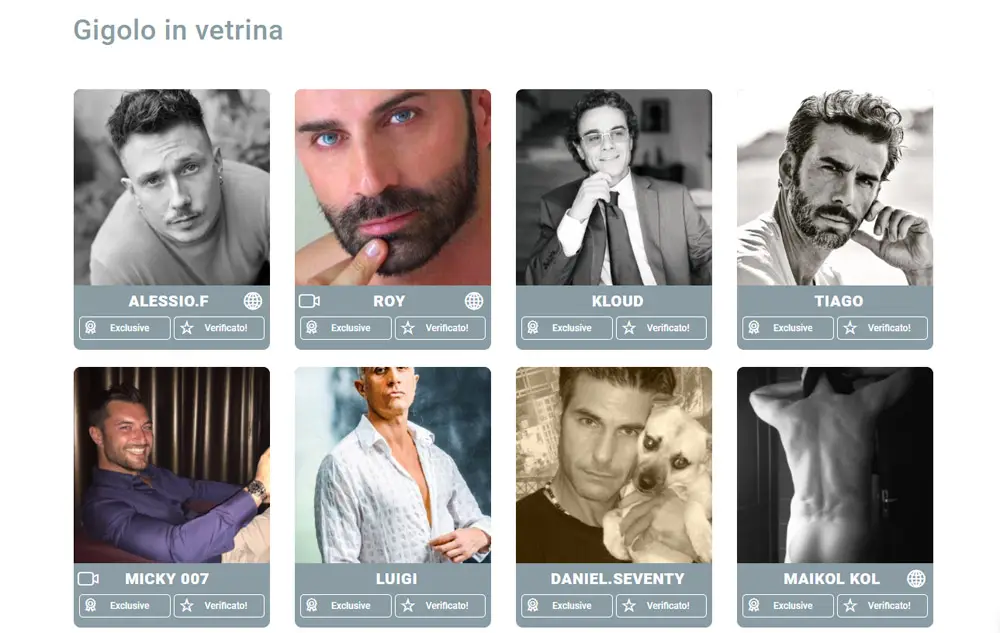Click the globe icon on MAIKOL KOL card
Image resolution: width=1000 pixels, height=633 pixels.
point(916,579)
